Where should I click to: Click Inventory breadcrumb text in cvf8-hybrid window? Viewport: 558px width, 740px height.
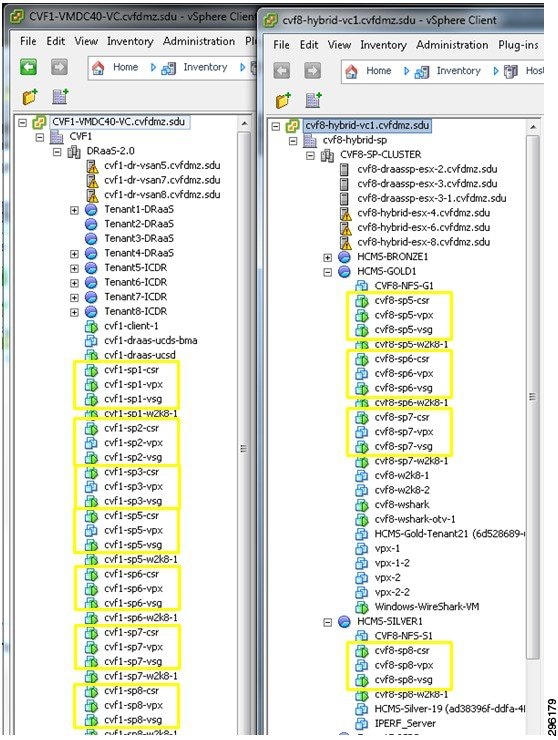[x=458, y=70]
